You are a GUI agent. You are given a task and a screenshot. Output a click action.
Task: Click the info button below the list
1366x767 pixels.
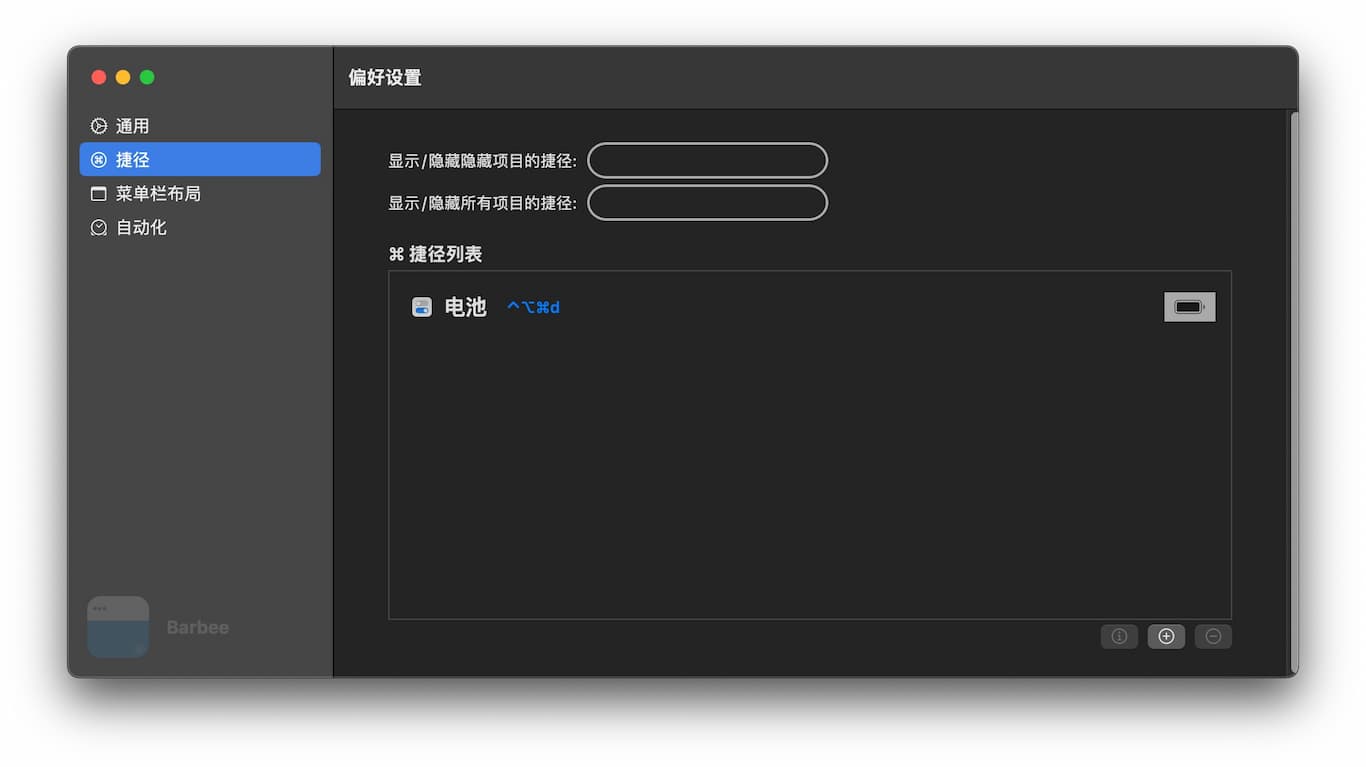coord(1119,636)
